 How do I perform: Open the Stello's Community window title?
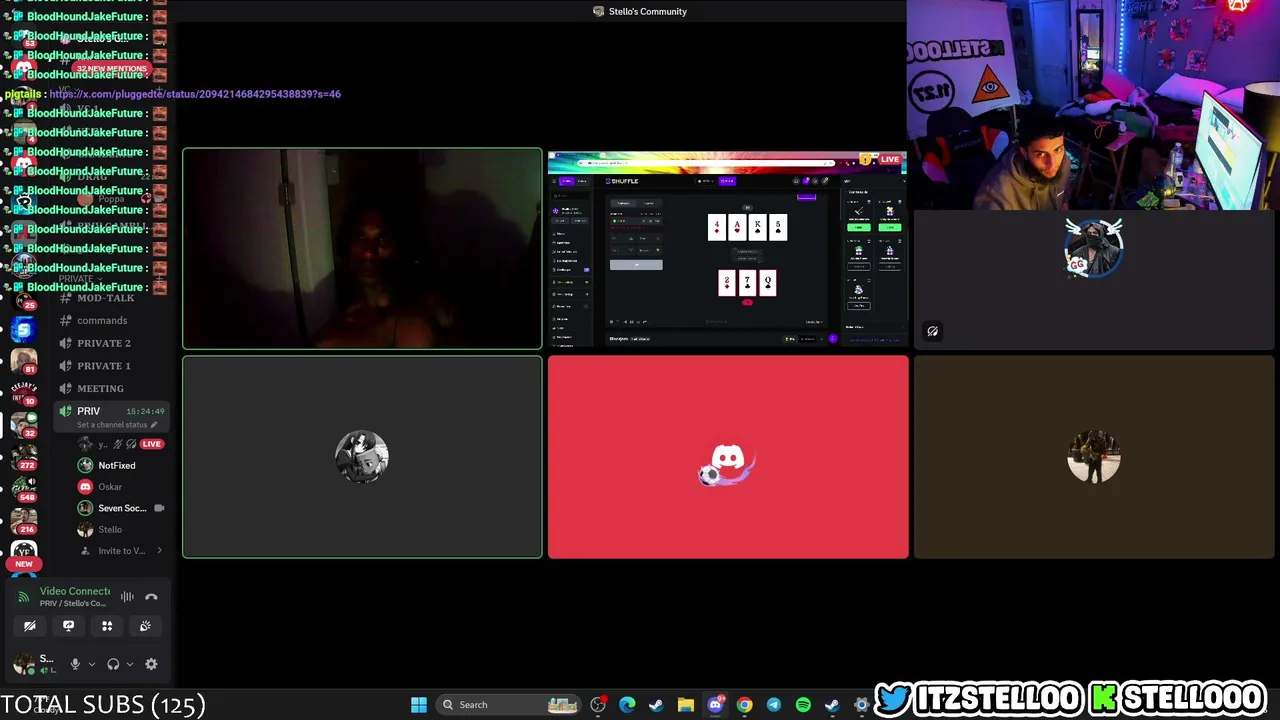(640, 11)
